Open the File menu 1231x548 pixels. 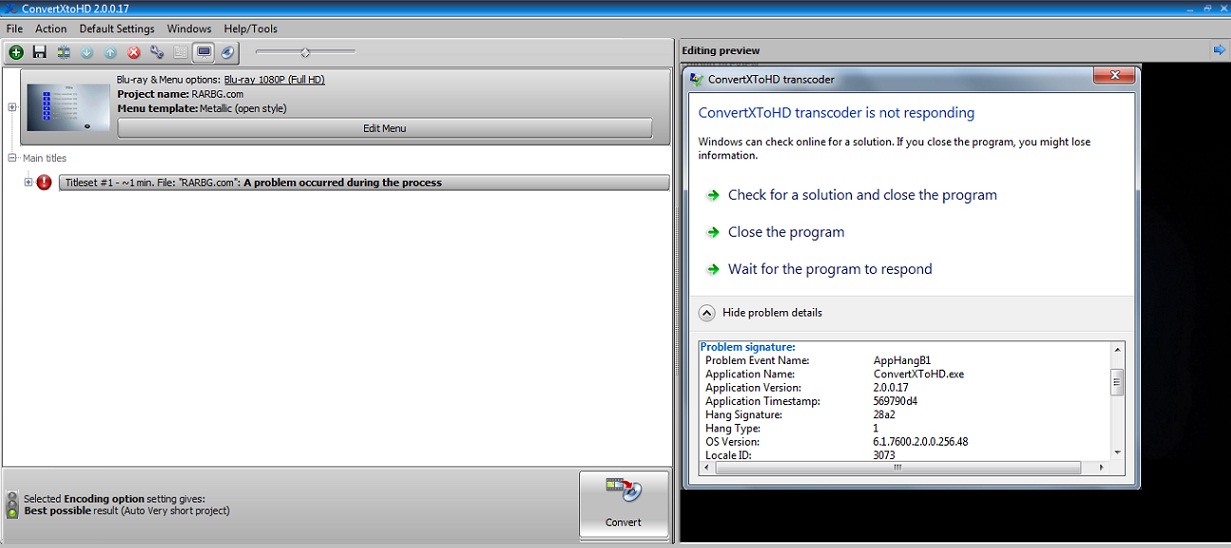[14, 29]
